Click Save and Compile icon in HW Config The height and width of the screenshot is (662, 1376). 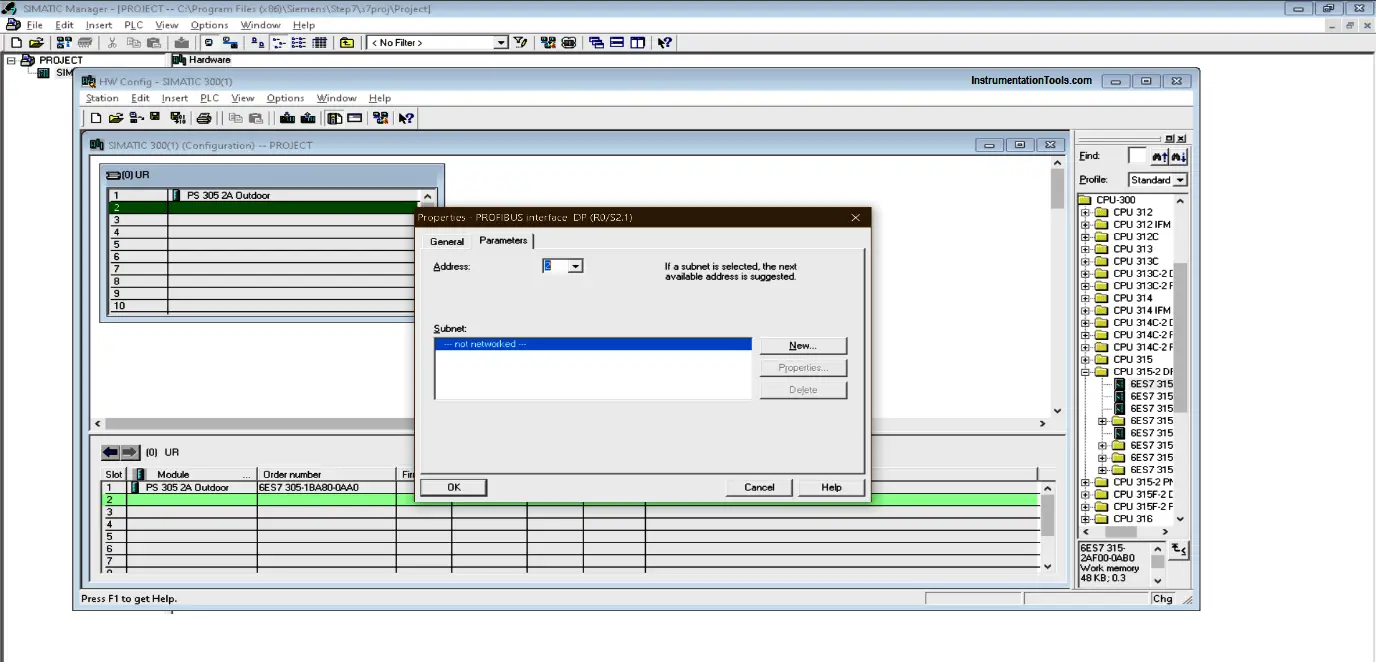pos(178,118)
